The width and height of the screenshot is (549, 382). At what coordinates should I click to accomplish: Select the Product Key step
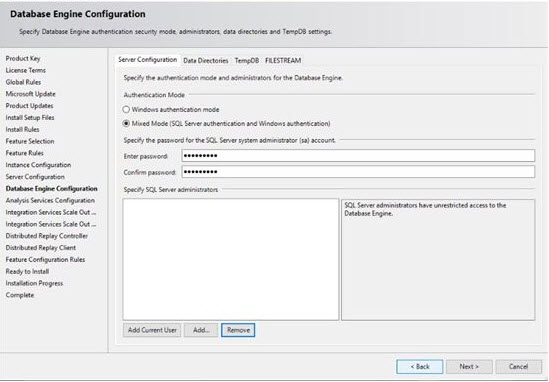(x=23, y=58)
